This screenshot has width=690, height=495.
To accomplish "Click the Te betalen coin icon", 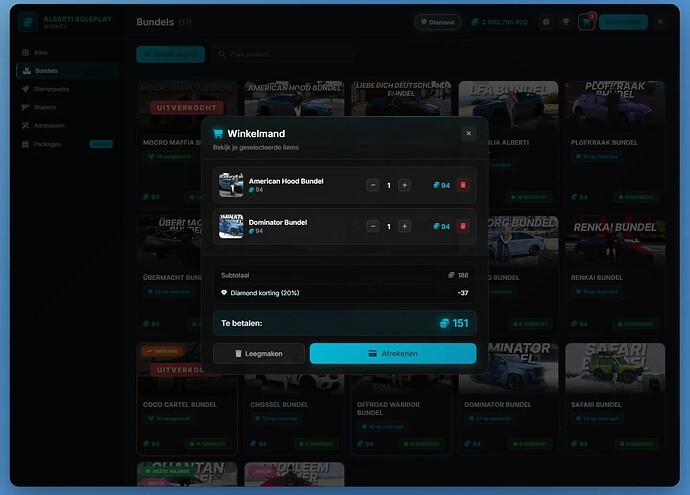I will point(444,323).
